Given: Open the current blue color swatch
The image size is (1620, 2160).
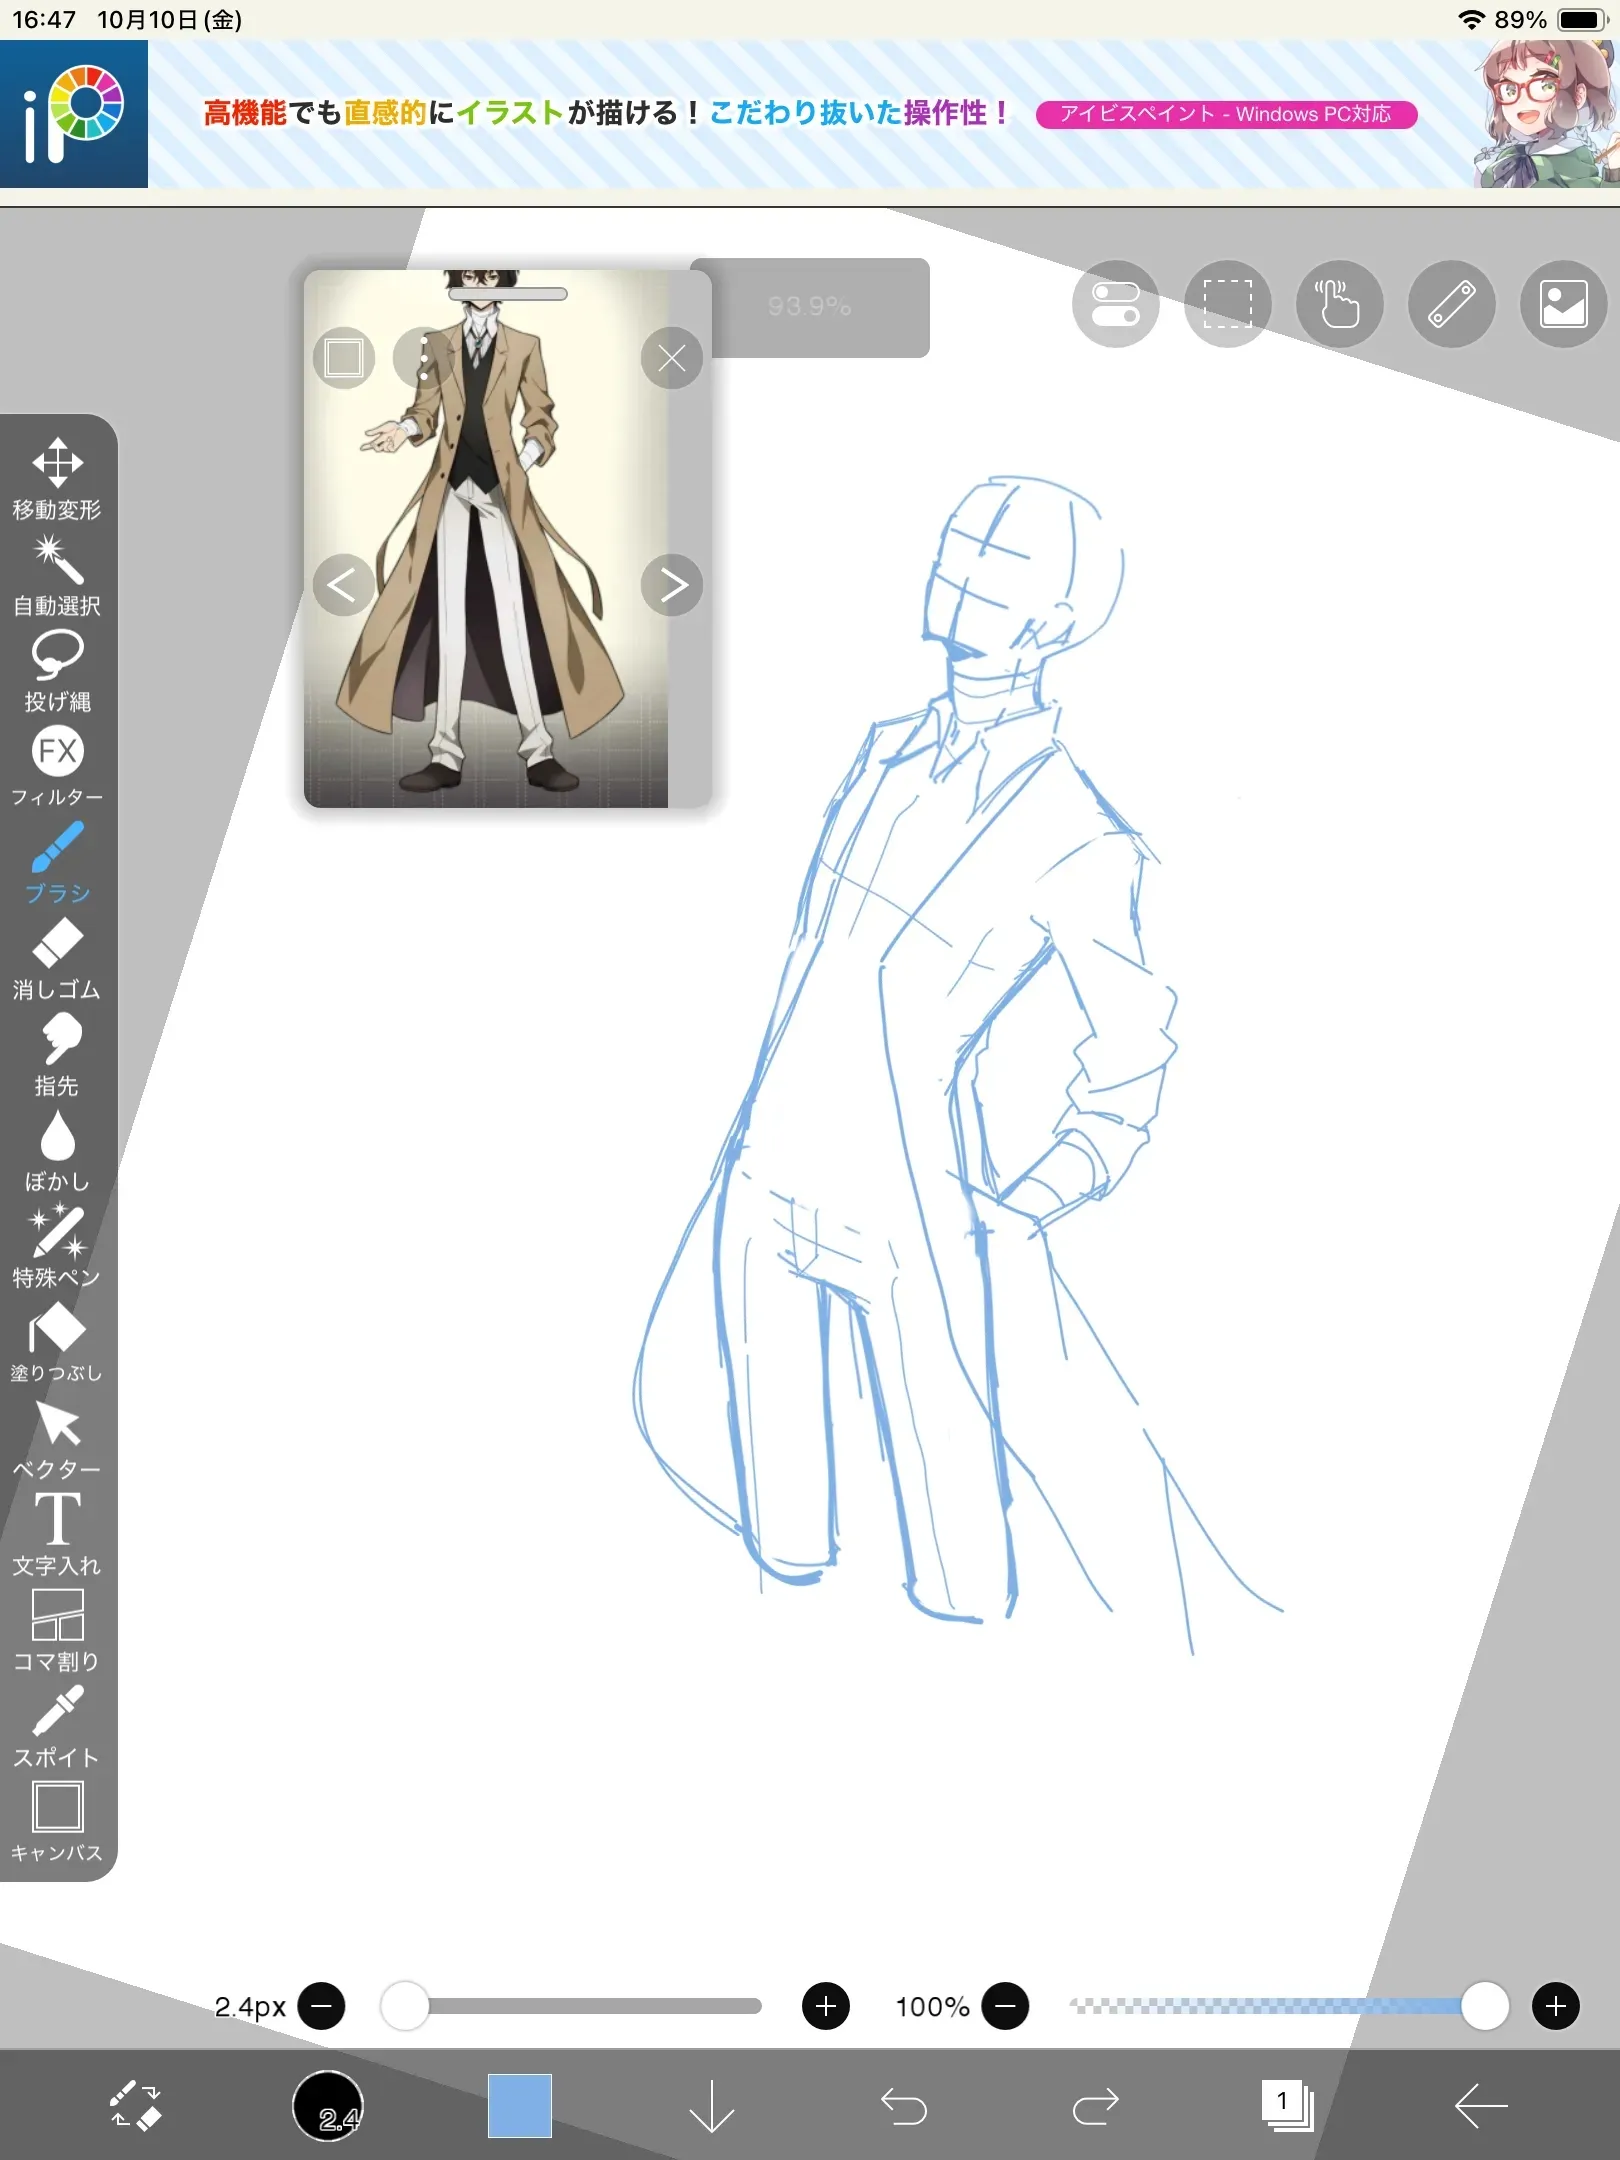Looking at the screenshot, I should coord(520,2106).
